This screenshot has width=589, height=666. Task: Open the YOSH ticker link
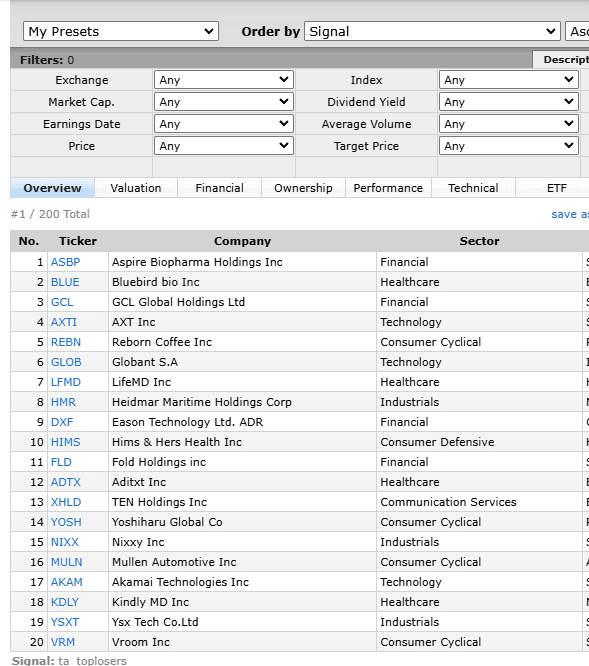coord(66,522)
